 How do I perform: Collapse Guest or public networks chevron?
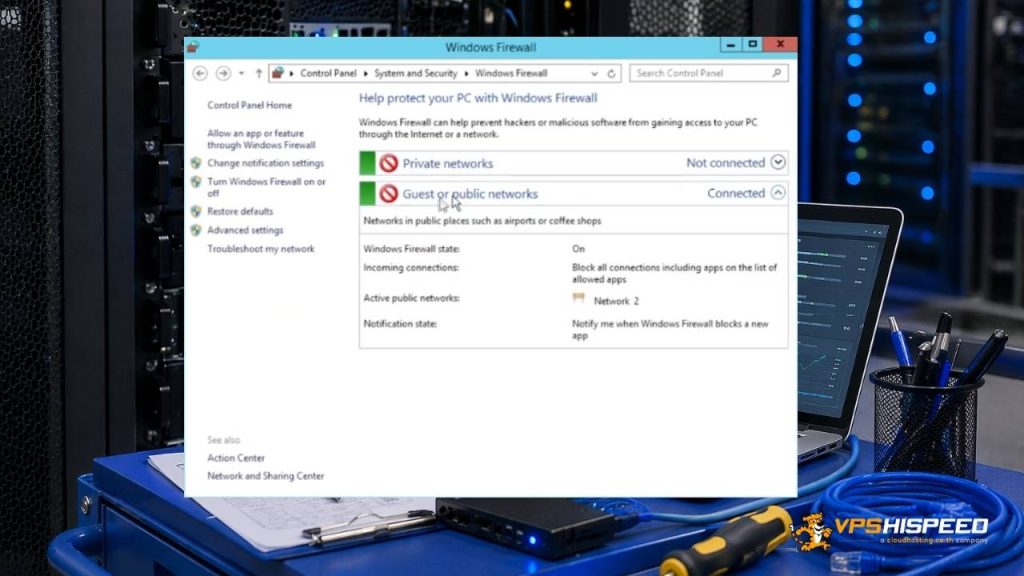pos(778,193)
